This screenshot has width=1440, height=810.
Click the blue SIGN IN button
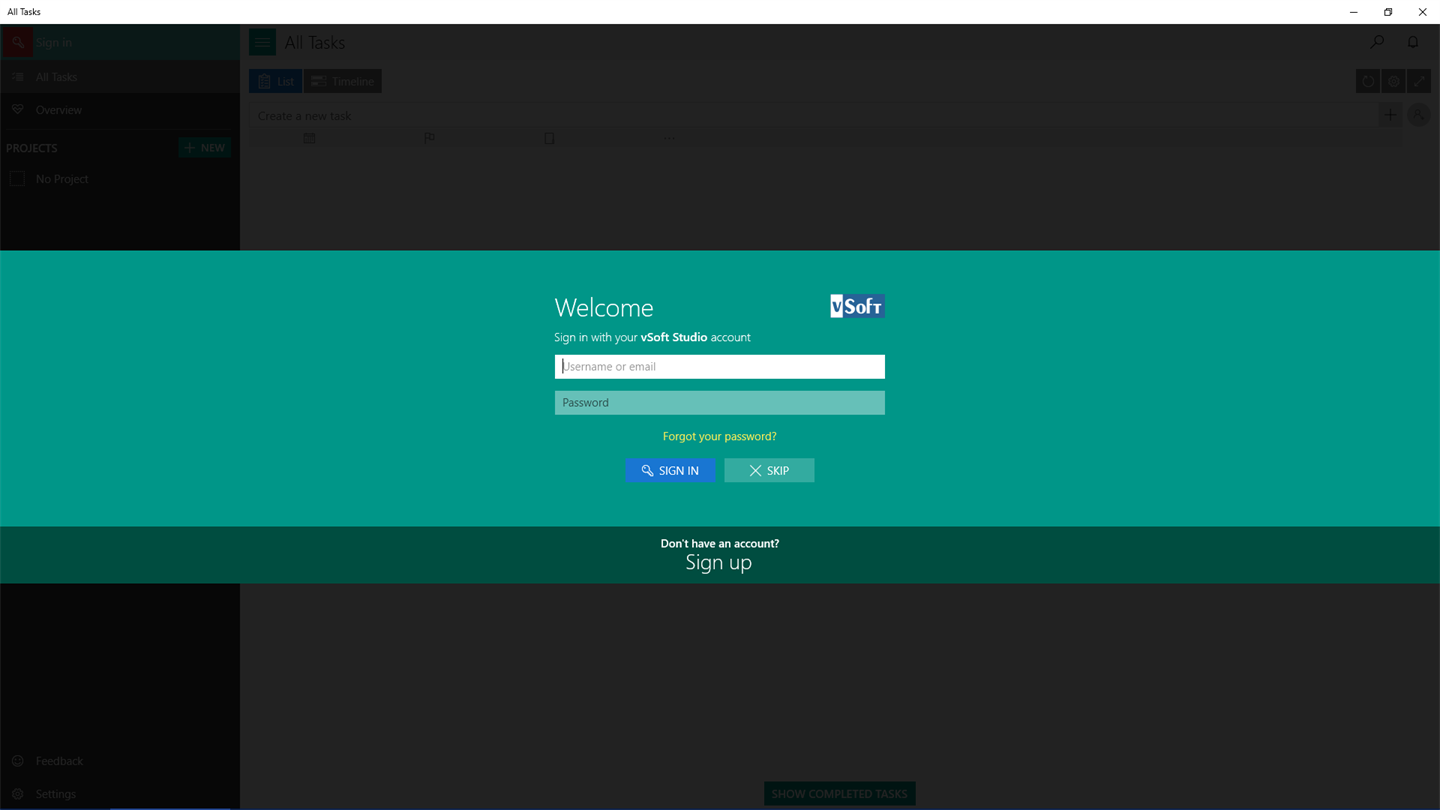point(670,470)
